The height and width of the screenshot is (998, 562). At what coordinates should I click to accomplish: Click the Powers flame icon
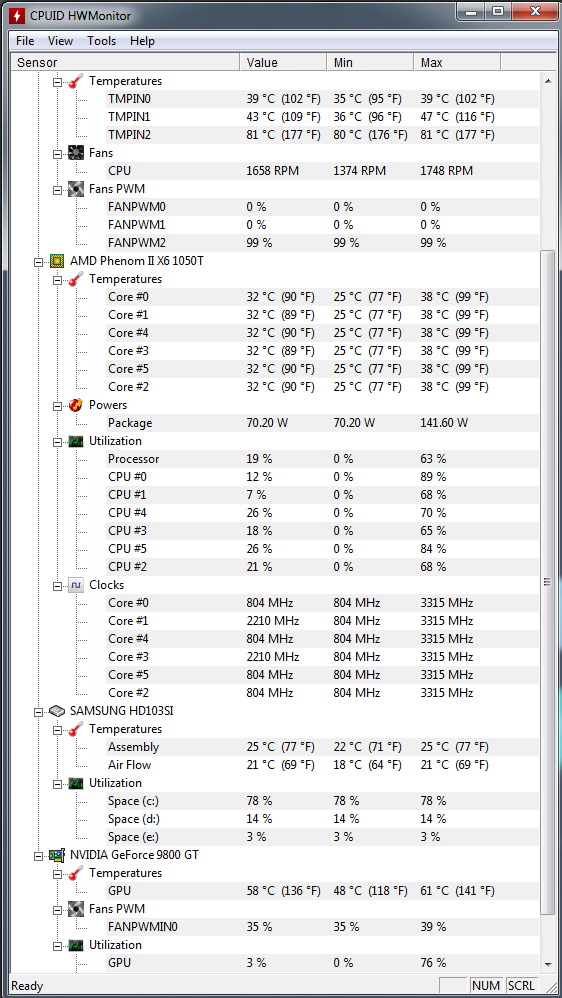(76, 405)
